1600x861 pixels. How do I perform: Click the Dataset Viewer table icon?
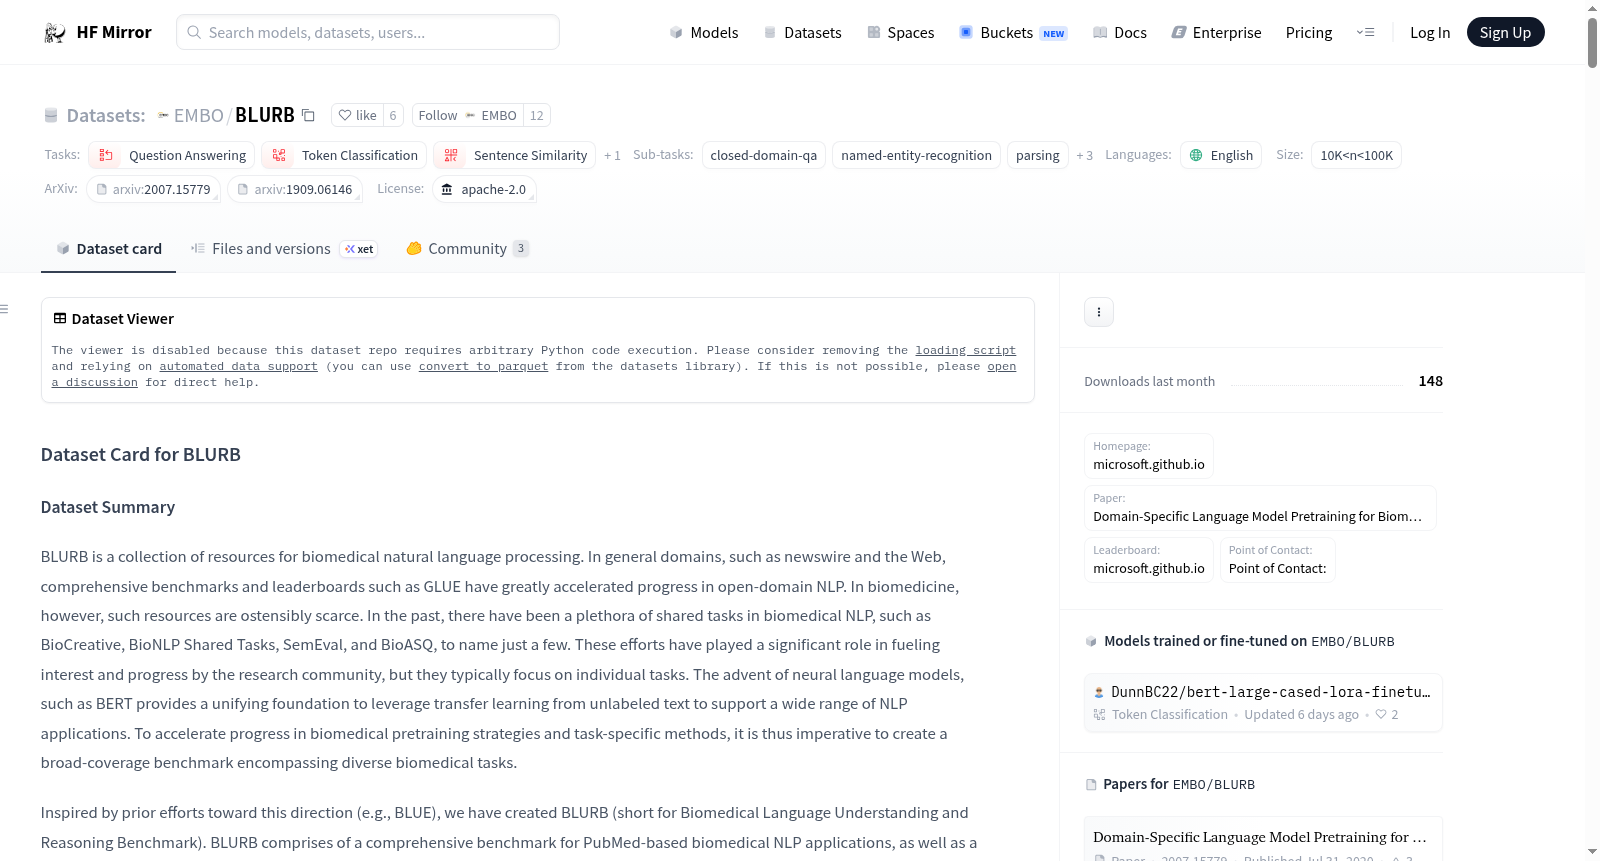[x=60, y=319]
